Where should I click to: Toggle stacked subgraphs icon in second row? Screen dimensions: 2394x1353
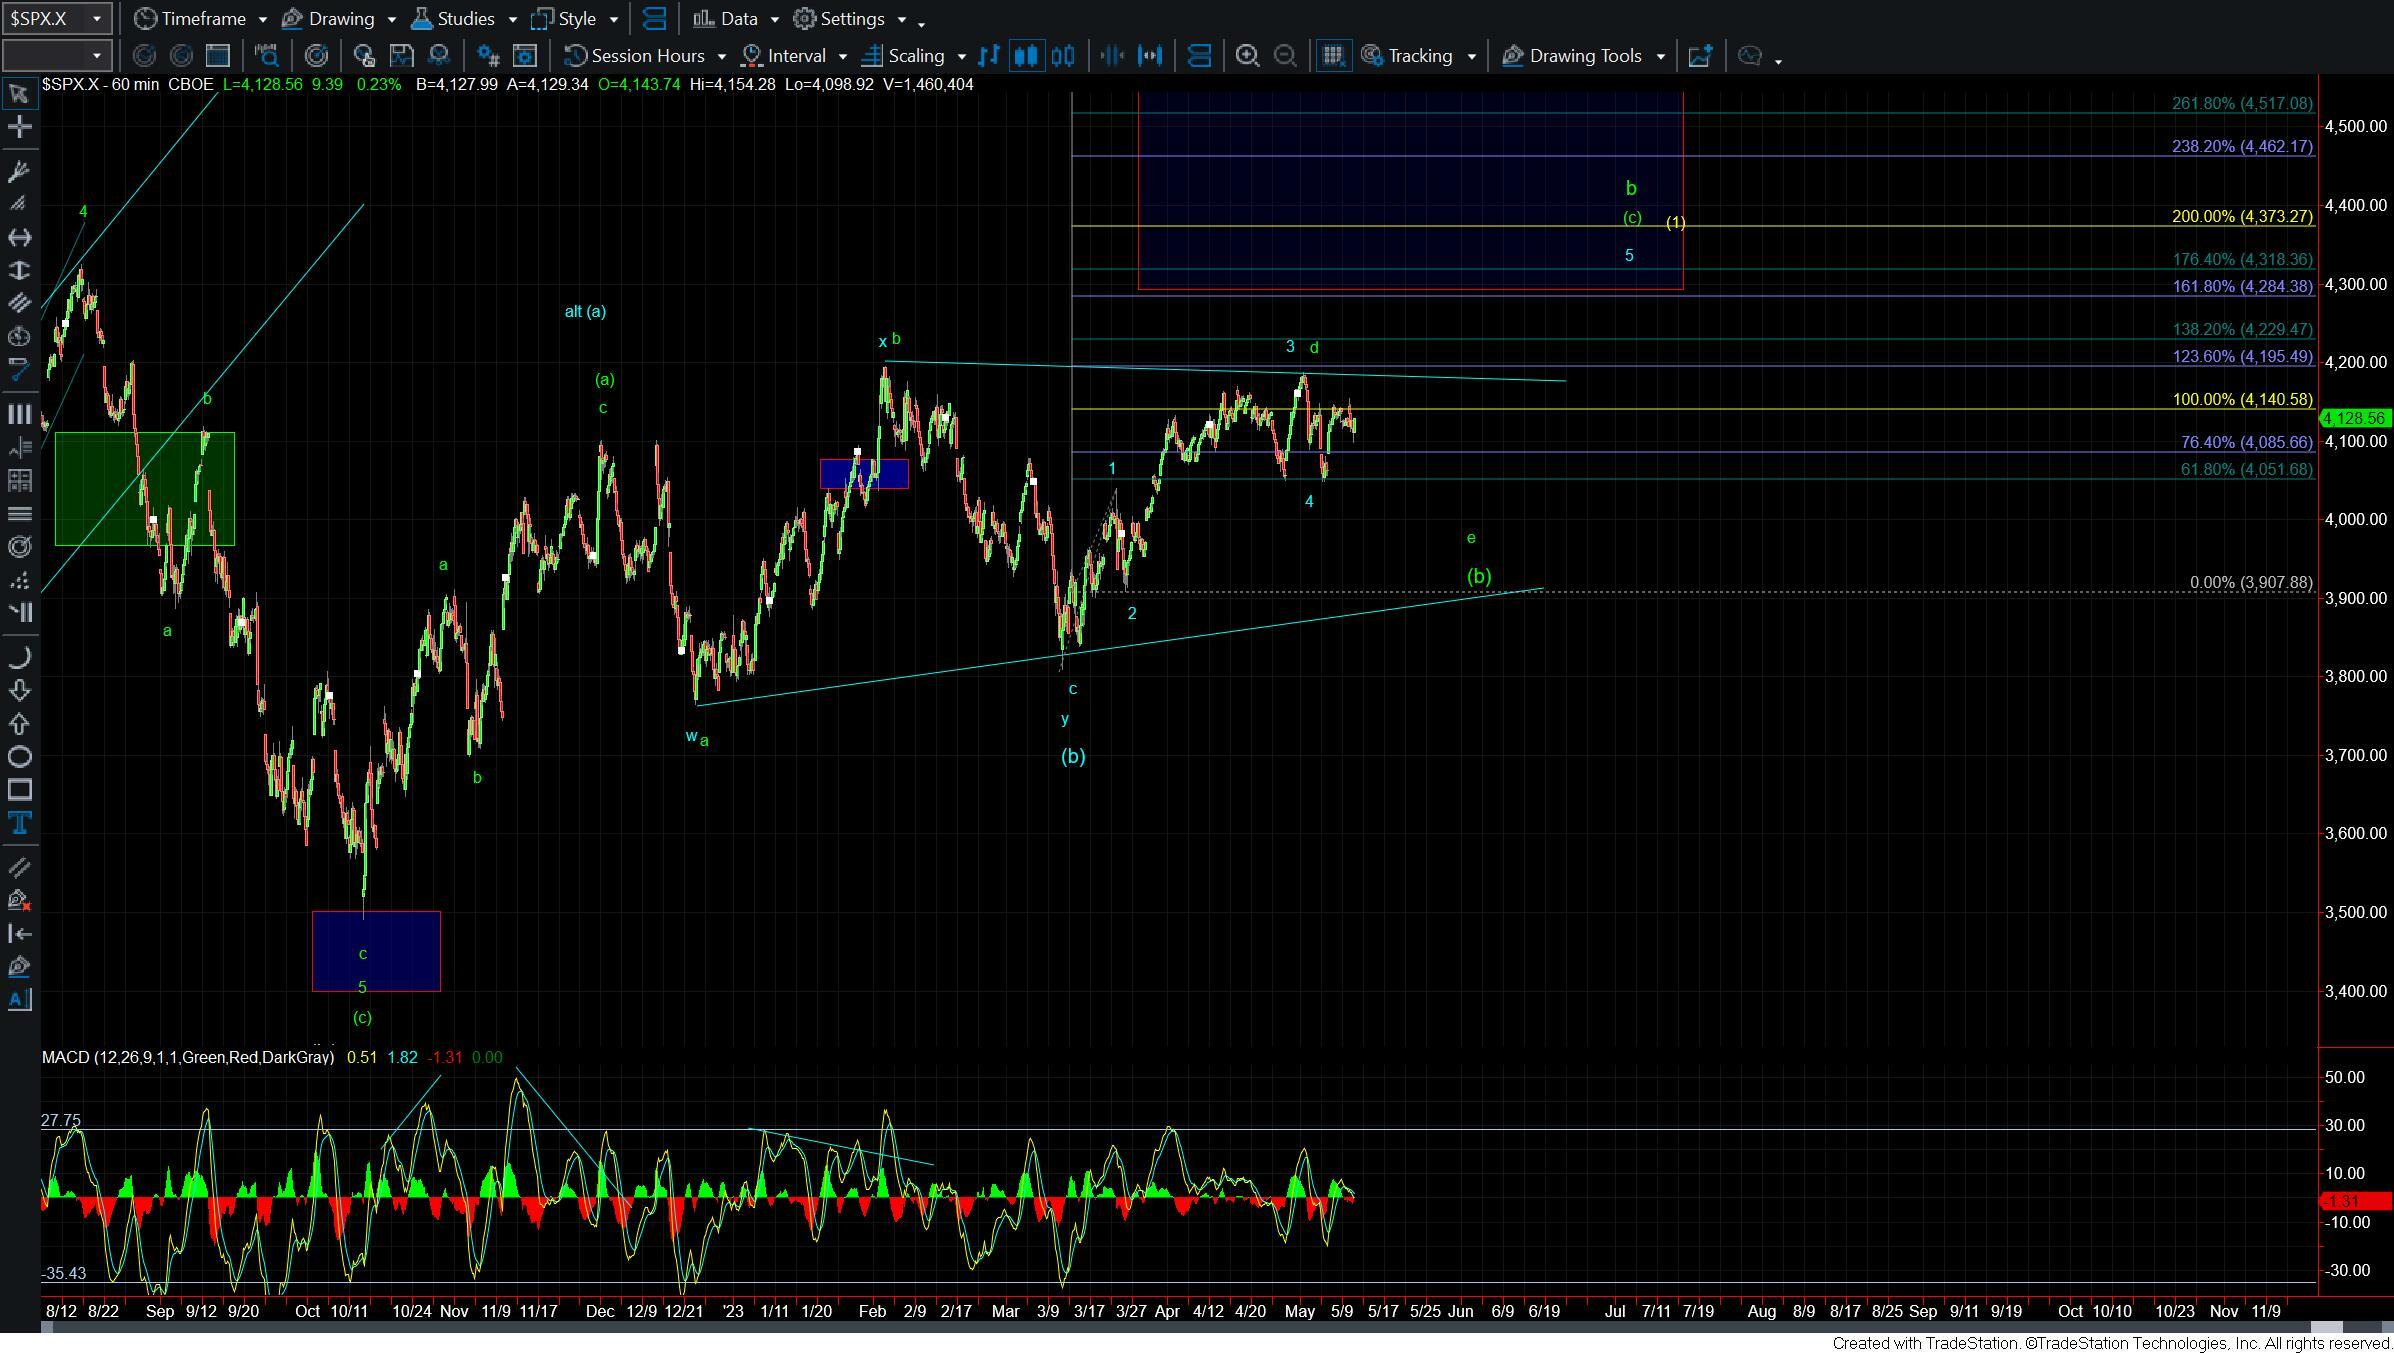click(1199, 56)
